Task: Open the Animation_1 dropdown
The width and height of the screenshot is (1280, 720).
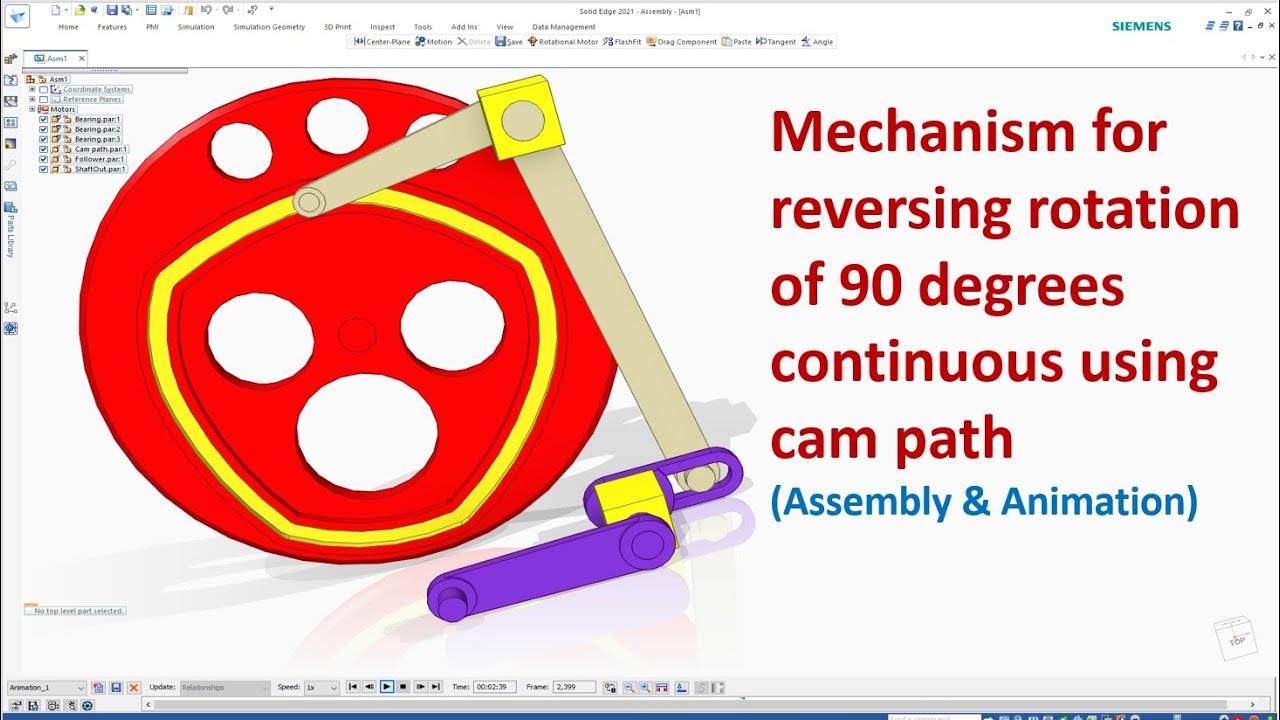Action: [x=47, y=688]
